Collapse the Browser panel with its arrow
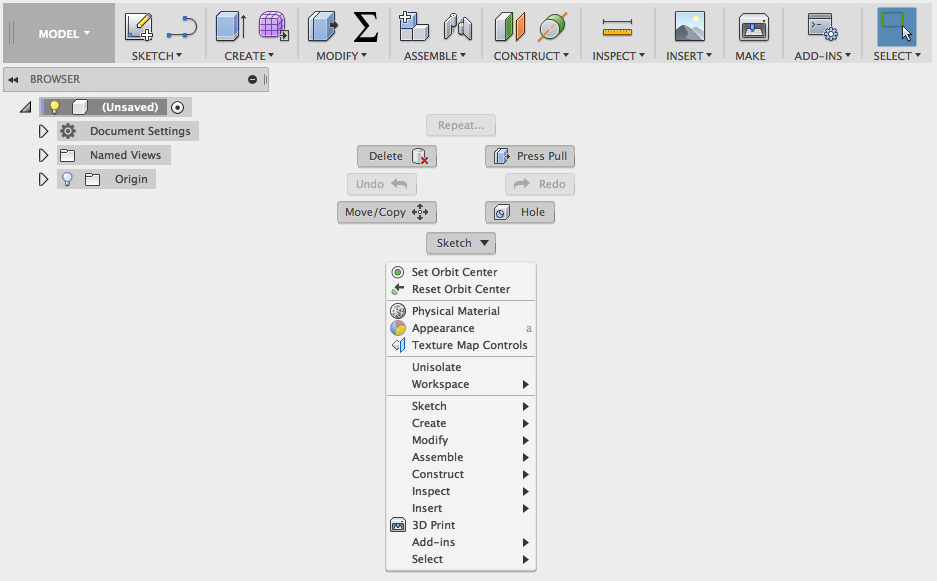The image size is (937, 581). click(14, 78)
